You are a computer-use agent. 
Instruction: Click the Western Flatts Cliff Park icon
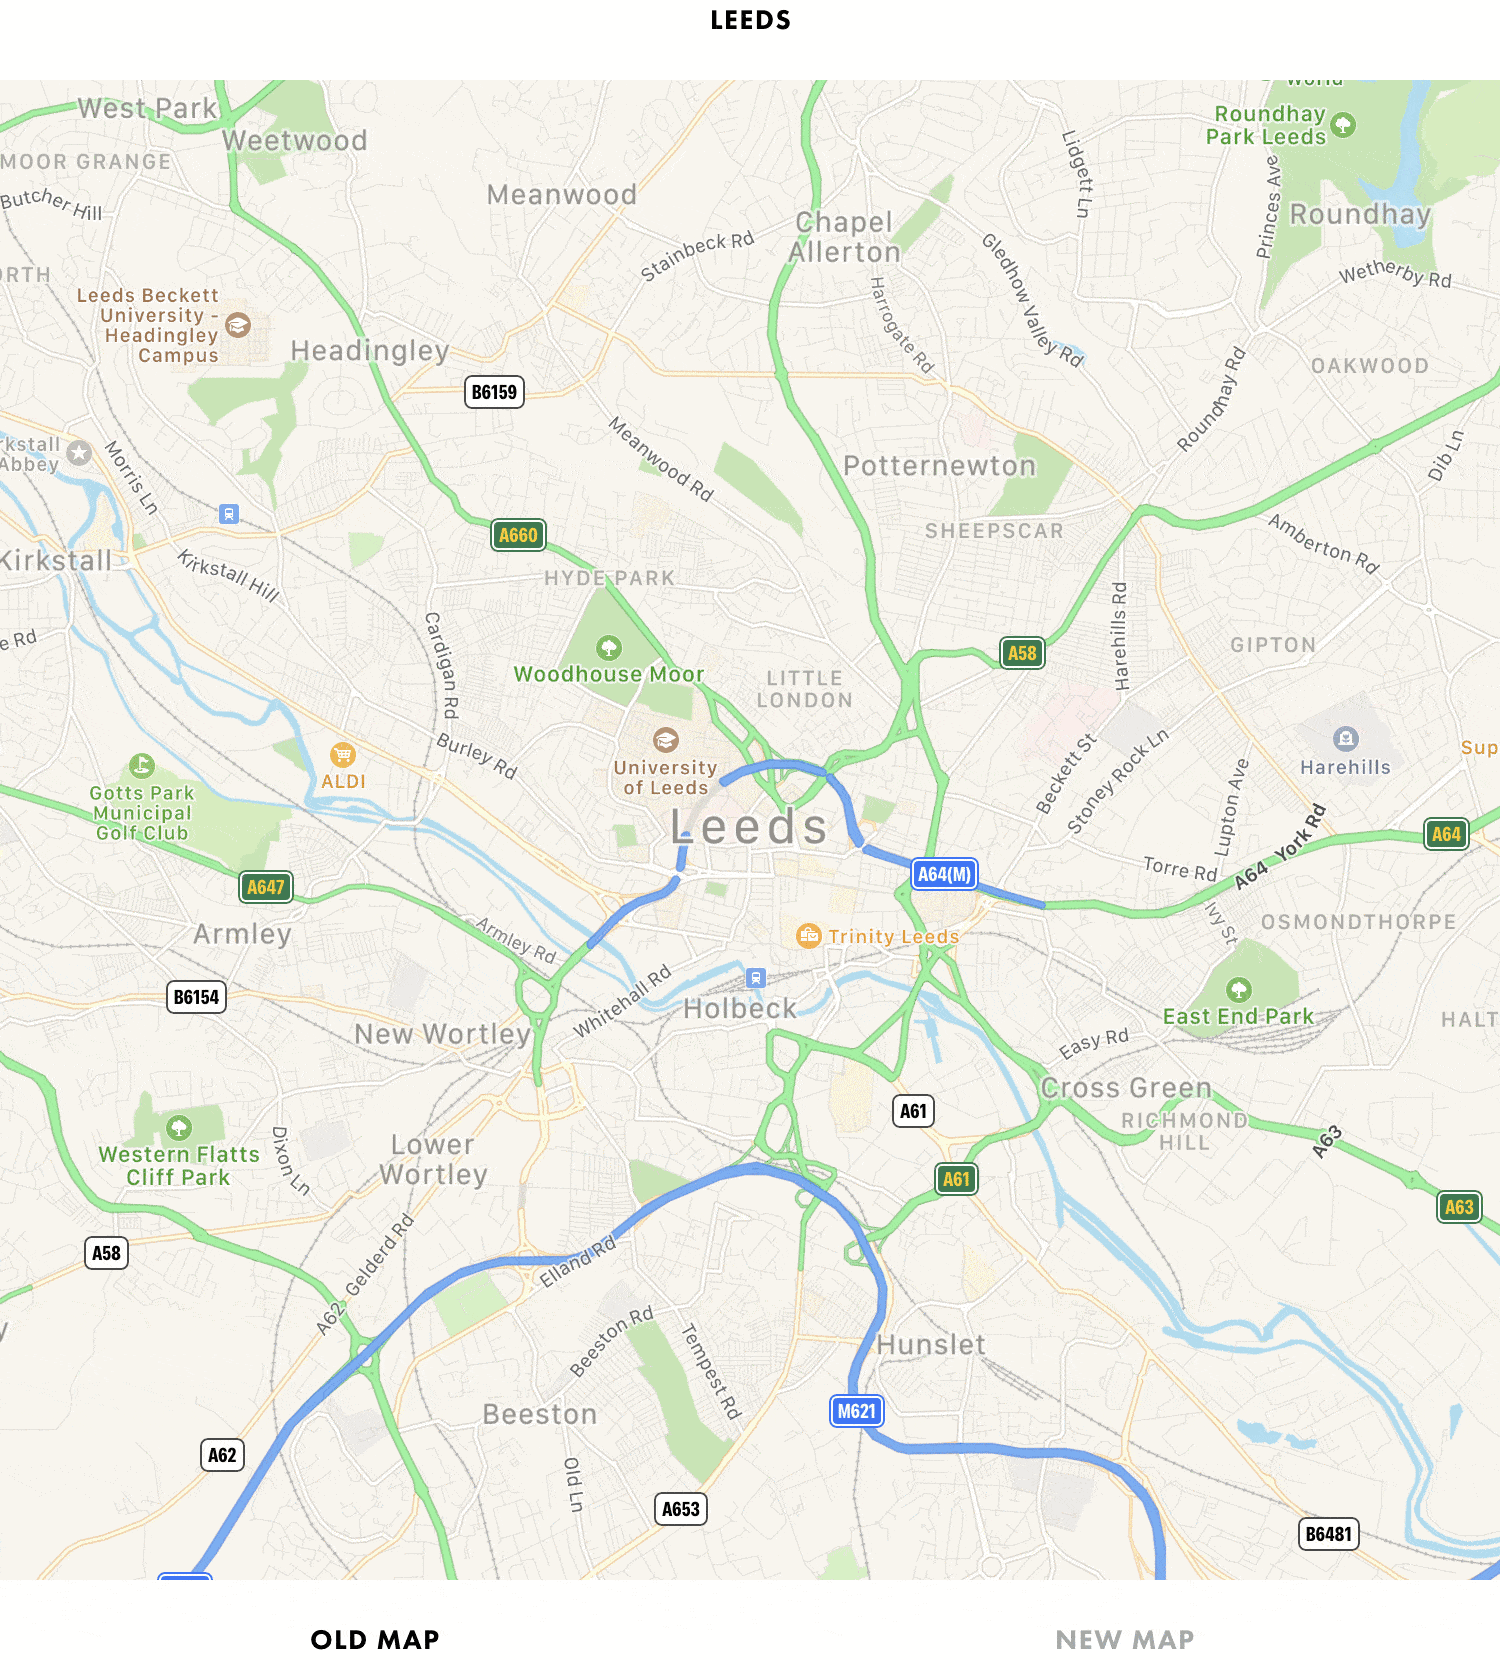[179, 1128]
